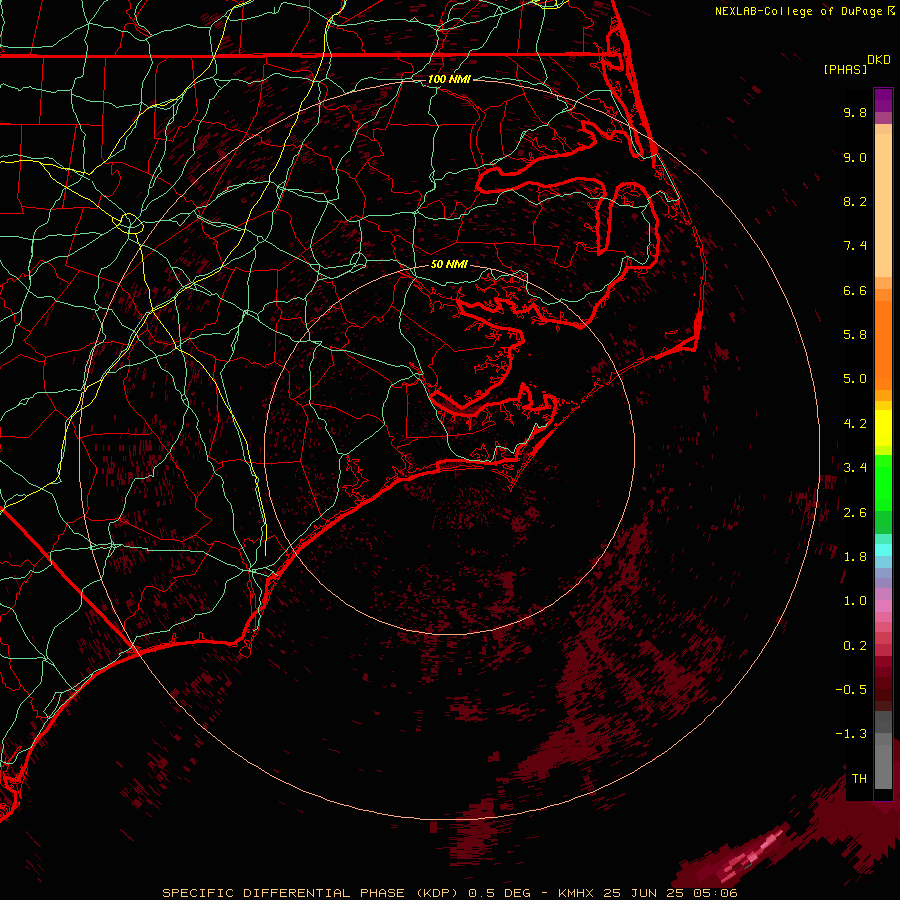This screenshot has width=900, height=900.
Task: Select the -1.3 scale value
Action: (x=851, y=734)
